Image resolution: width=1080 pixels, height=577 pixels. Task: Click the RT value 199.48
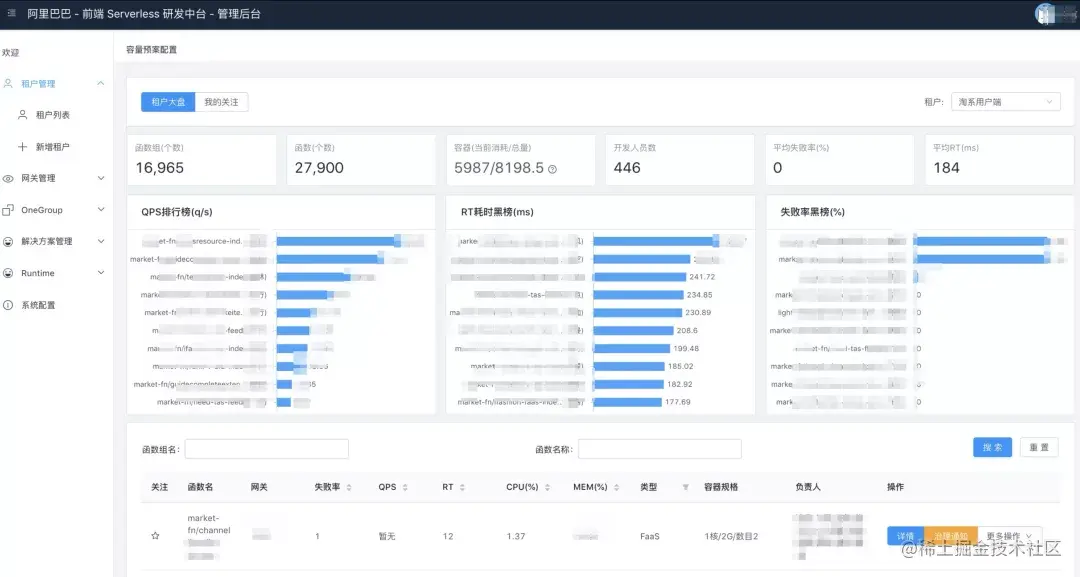point(686,348)
